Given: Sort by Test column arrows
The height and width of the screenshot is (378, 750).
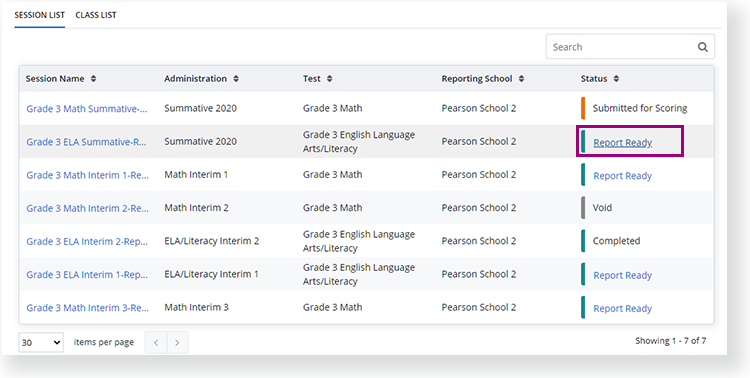Looking at the screenshot, I should tap(330, 78).
